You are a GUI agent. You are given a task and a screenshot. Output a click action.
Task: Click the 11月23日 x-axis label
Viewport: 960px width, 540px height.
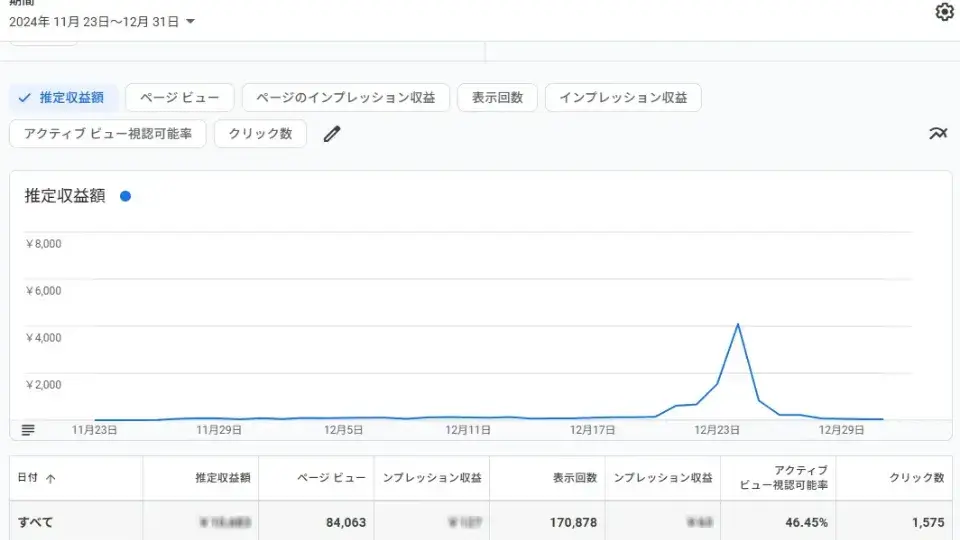point(94,430)
